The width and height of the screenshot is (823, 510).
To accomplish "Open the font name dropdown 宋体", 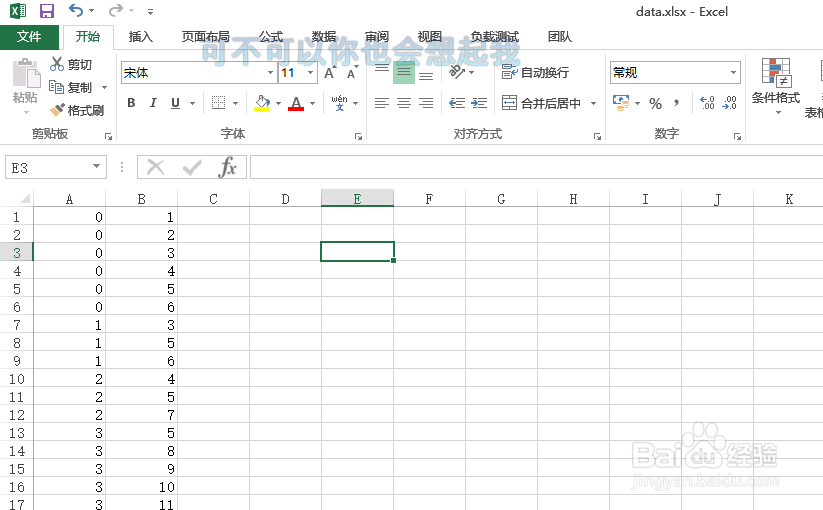I will pos(270,72).
